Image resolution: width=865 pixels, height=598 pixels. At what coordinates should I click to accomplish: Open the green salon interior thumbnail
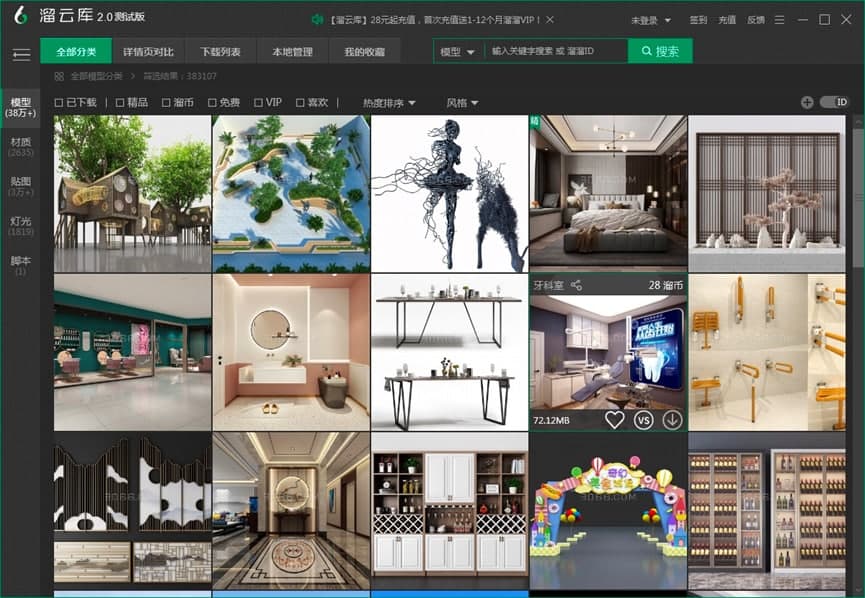click(132, 353)
